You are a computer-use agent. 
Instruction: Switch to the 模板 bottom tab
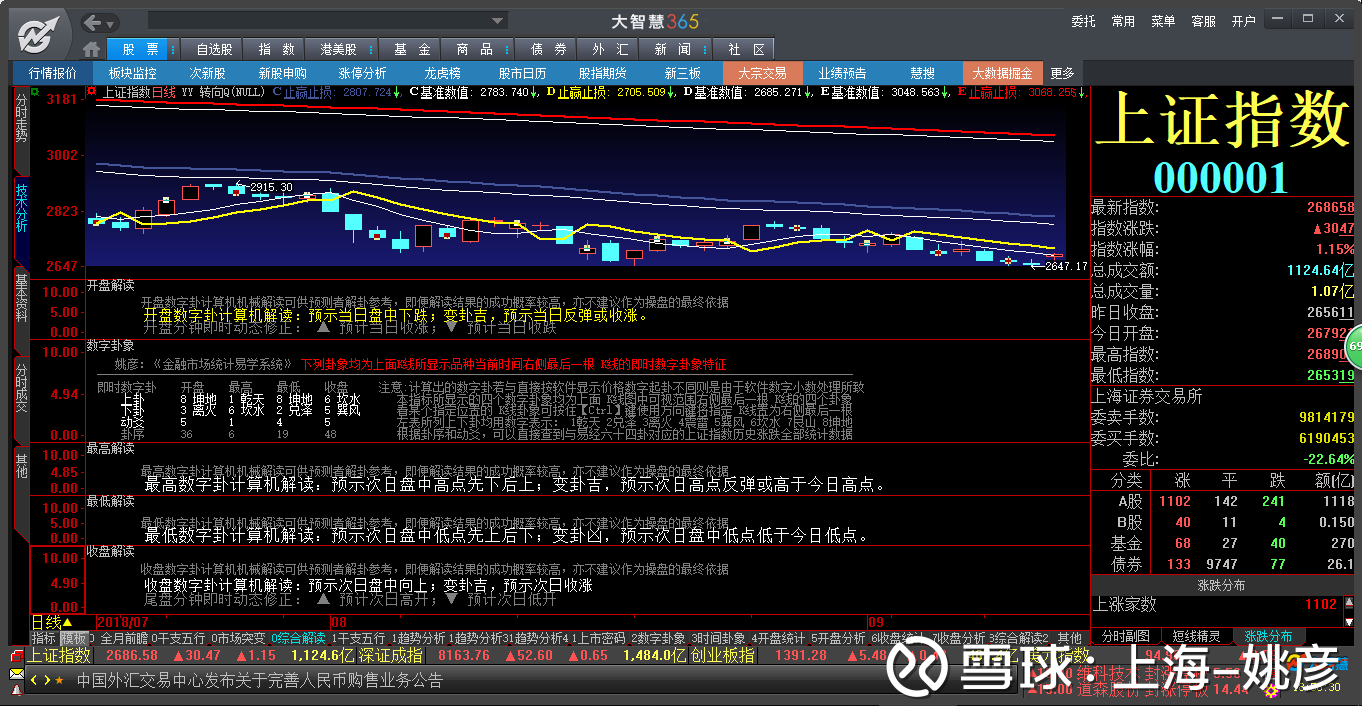tap(73, 638)
